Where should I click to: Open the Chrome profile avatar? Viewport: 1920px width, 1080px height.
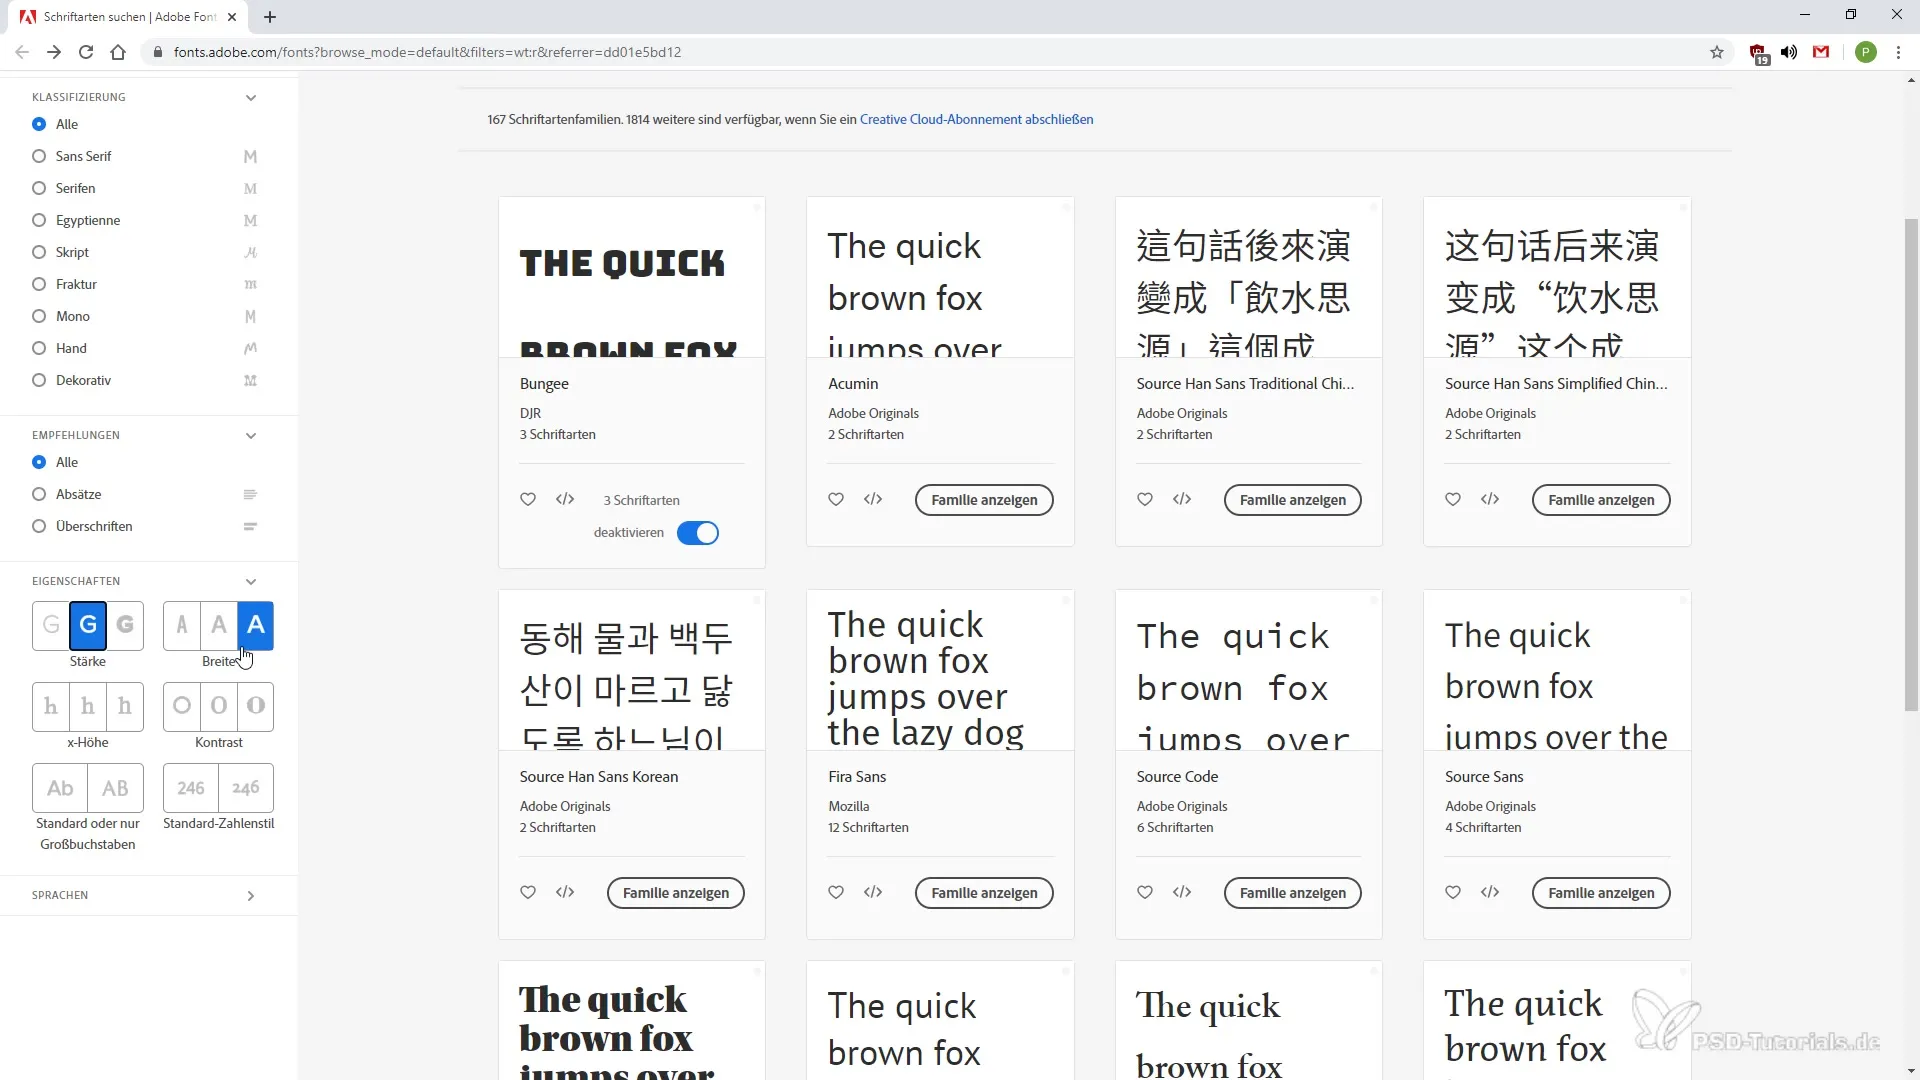(x=1865, y=52)
